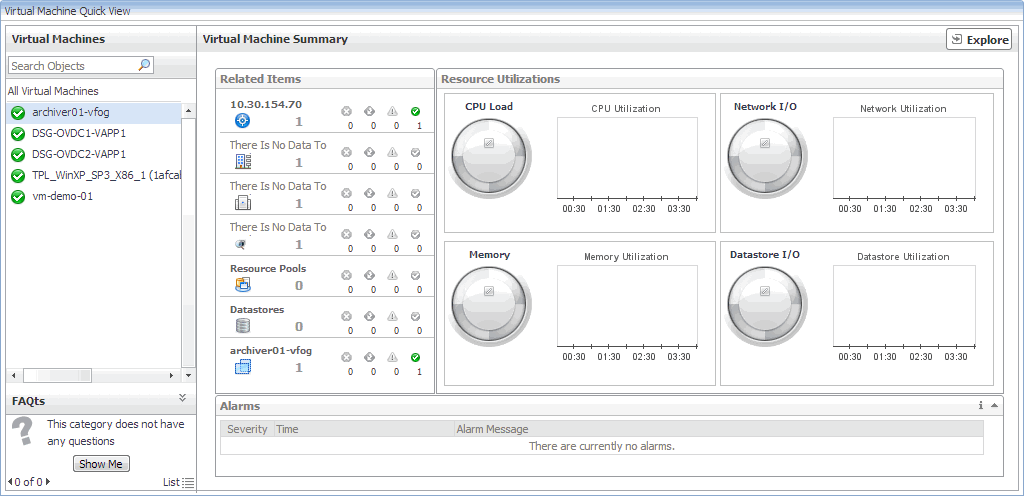Click critical alarm icon in Resource Pools row

tap(369, 275)
